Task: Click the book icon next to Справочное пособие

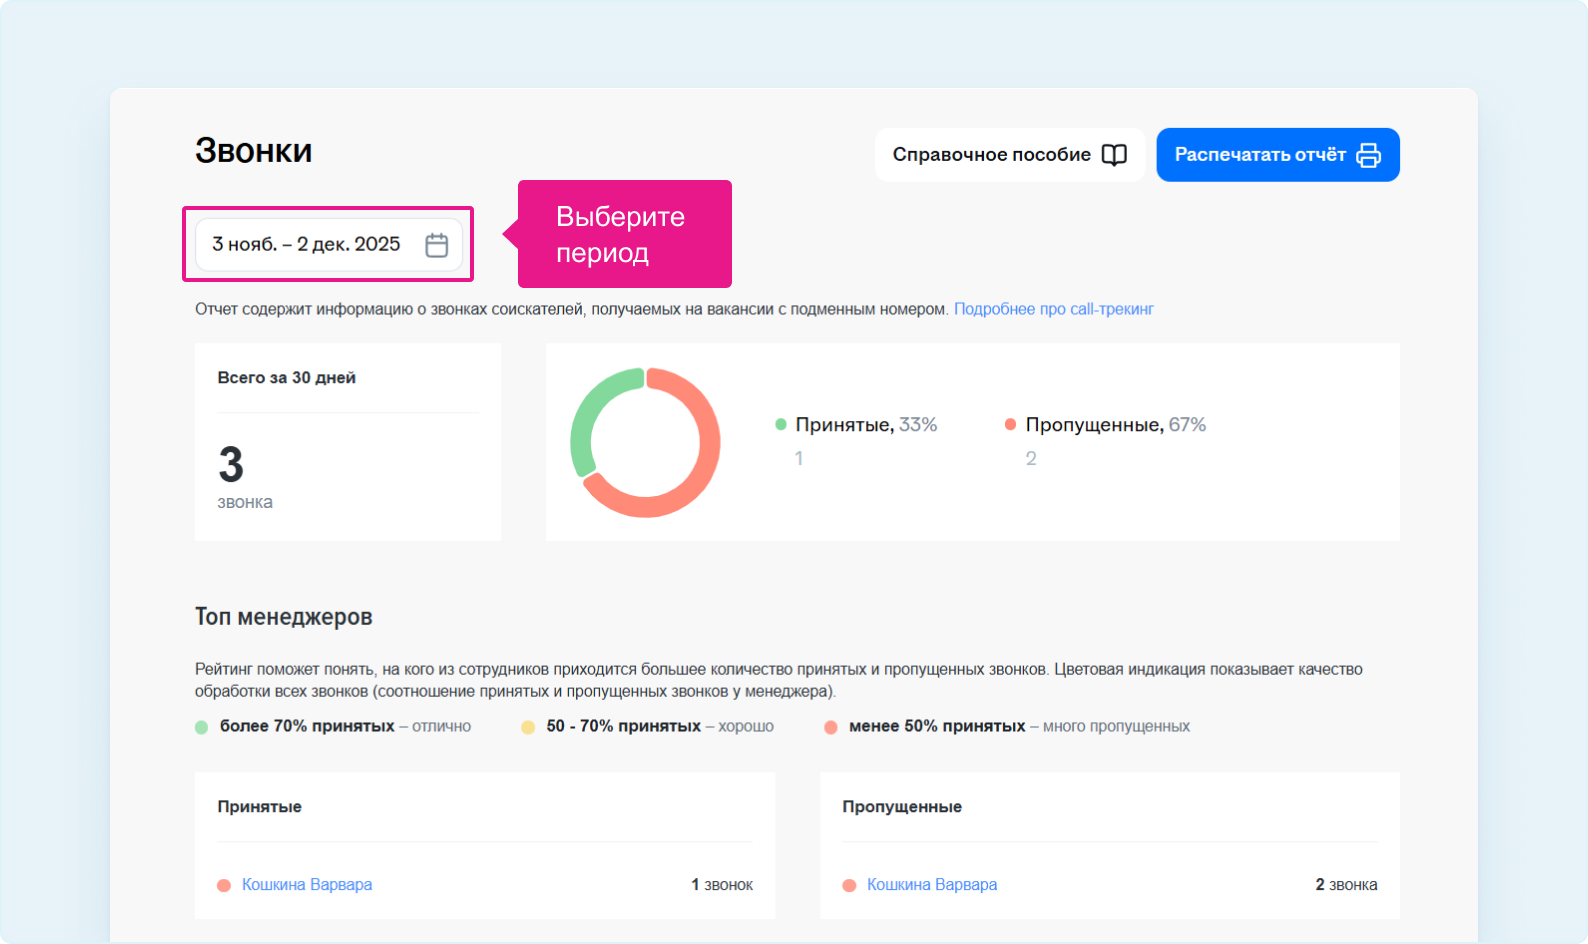Action: click(x=1114, y=155)
